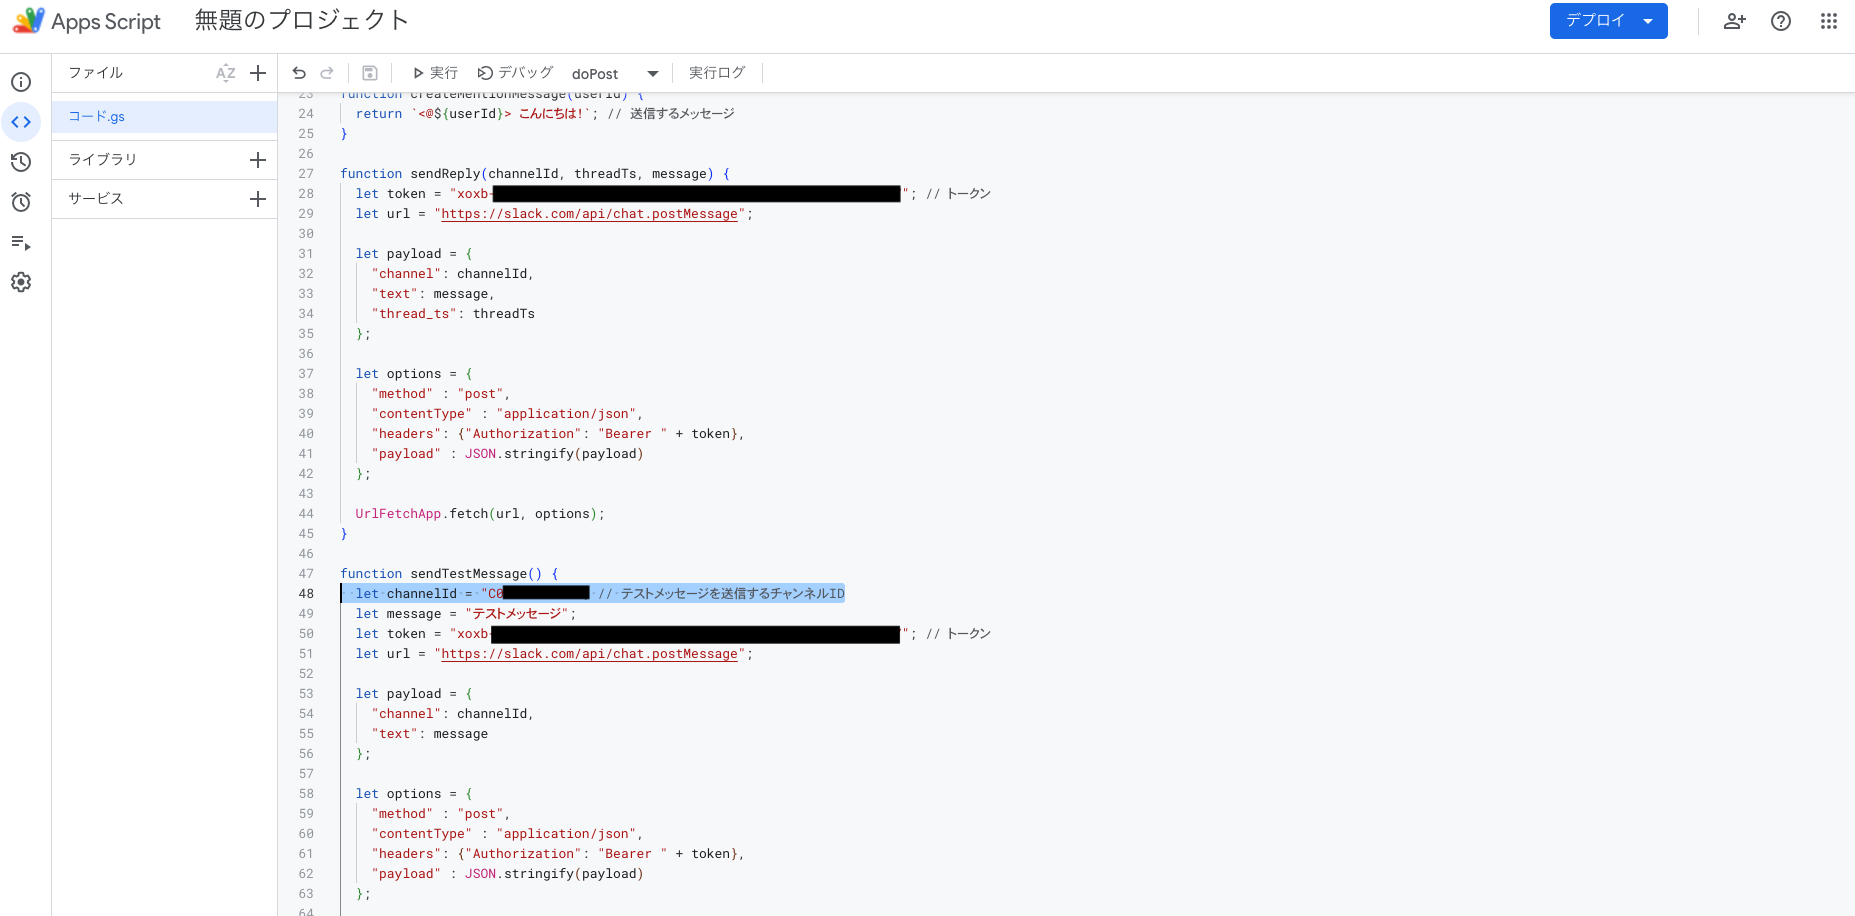Add a service with its plus icon
1855x916 pixels.
[258, 199]
